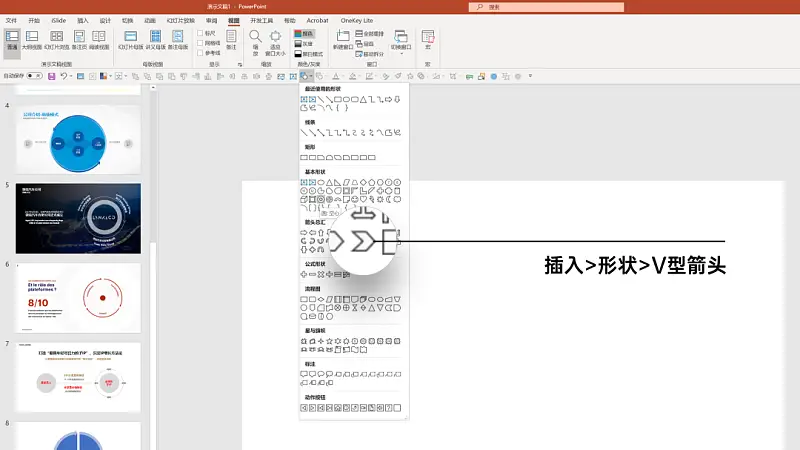Click the Notes (备注) button in Show group
This screenshot has height=450, width=800.
click(231, 40)
